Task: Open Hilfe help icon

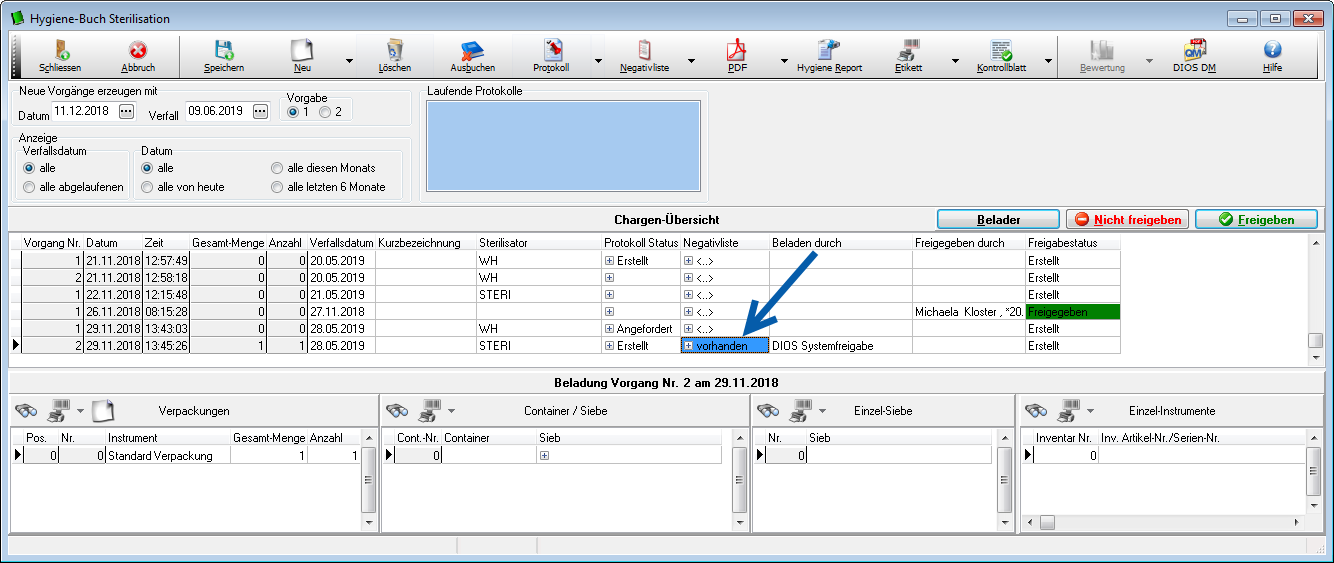Action: [x=1272, y=50]
